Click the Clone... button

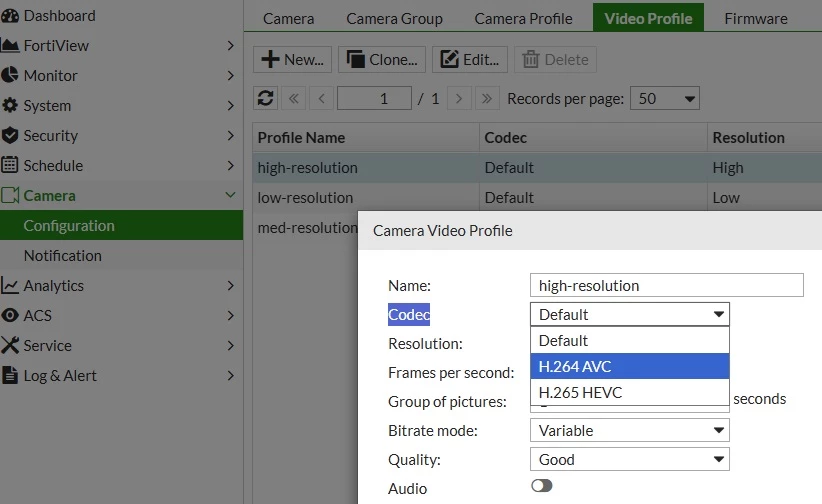(x=382, y=59)
